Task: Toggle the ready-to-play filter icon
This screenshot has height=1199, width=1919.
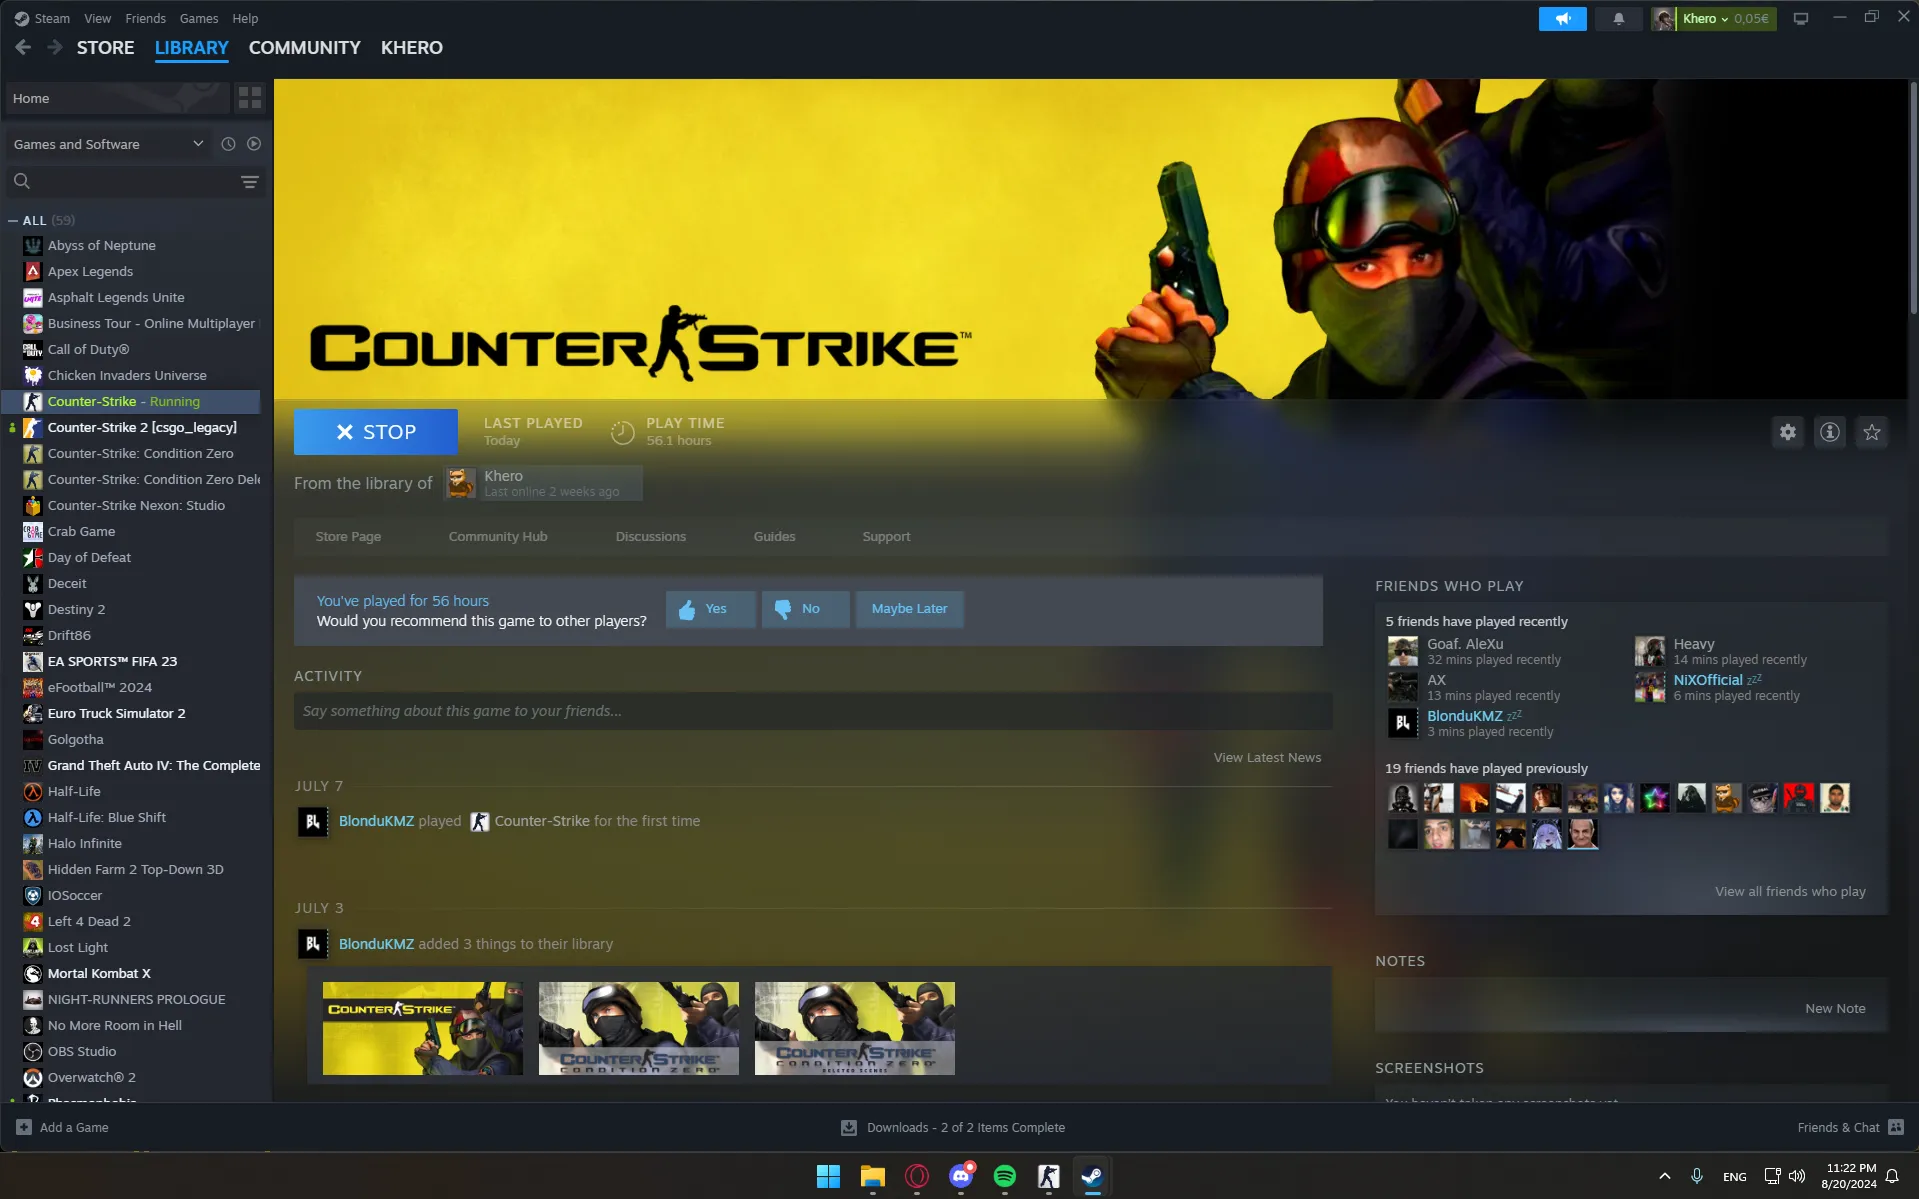Action: (254, 144)
